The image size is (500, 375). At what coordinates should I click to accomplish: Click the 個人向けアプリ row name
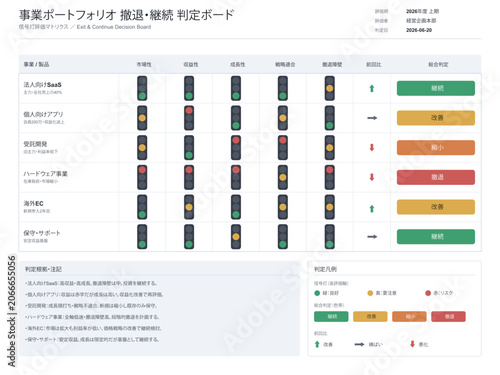43,114
